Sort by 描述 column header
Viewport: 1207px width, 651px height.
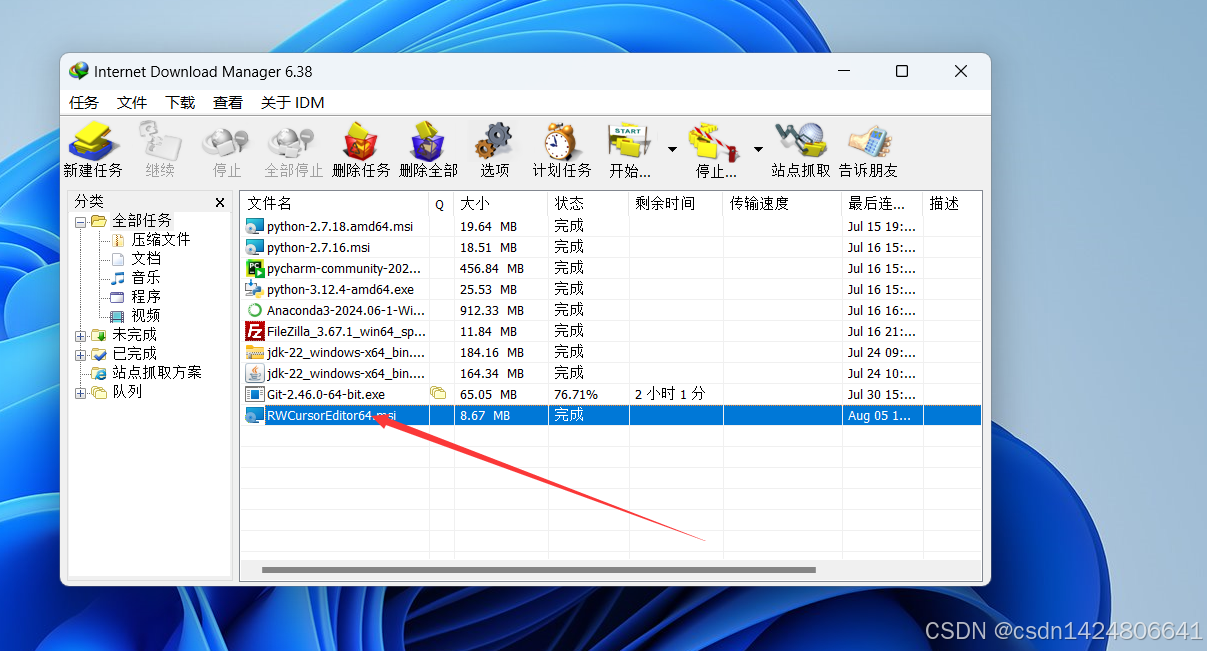pos(952,204)
